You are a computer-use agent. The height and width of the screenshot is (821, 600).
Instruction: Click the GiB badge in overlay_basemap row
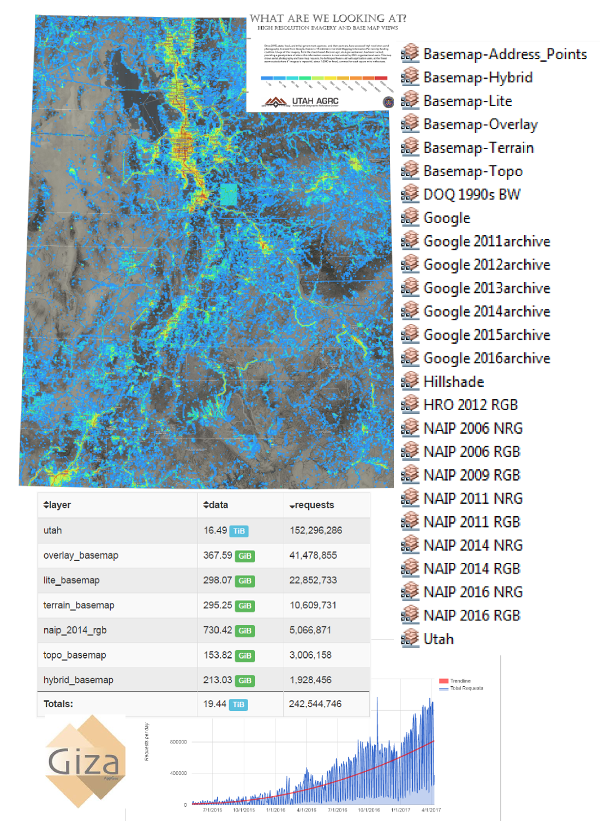[245, 556]
